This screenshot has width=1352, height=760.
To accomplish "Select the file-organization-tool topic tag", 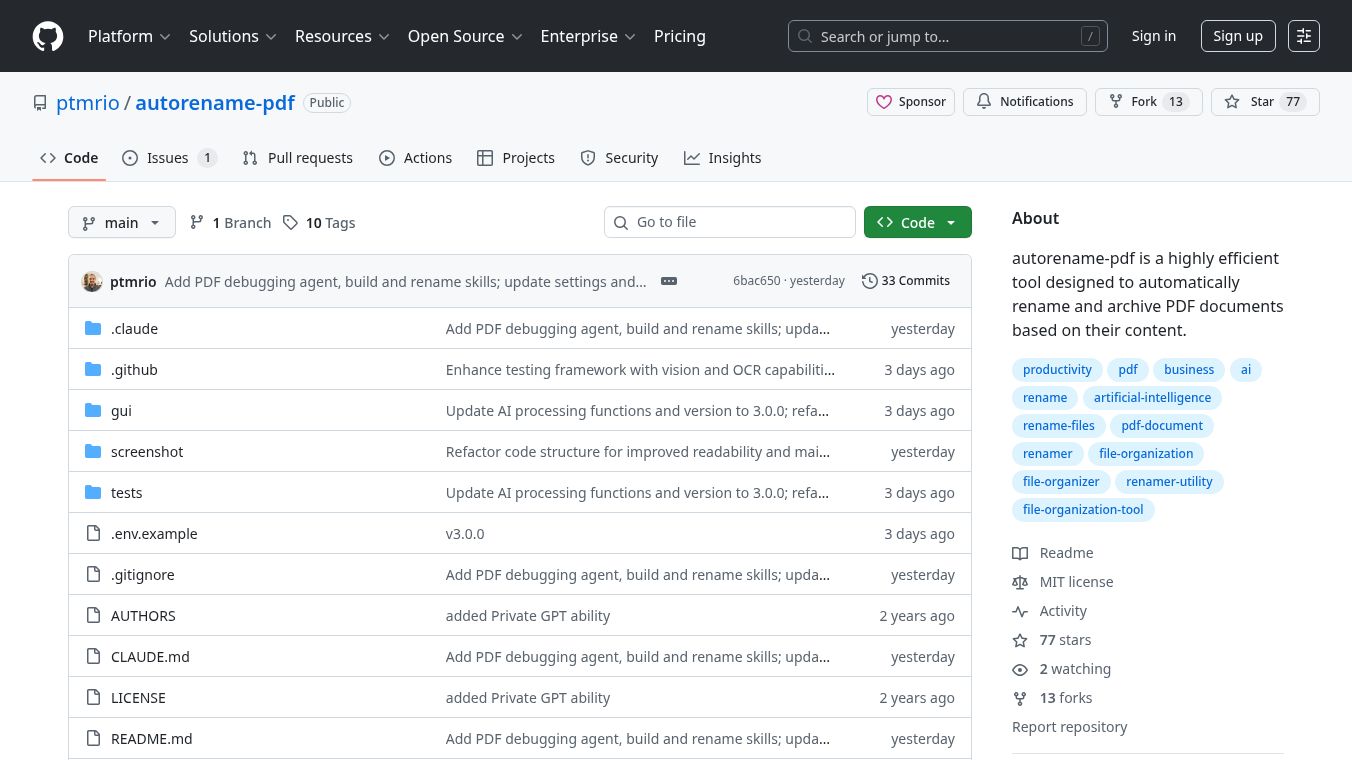I will point(1083,510).
